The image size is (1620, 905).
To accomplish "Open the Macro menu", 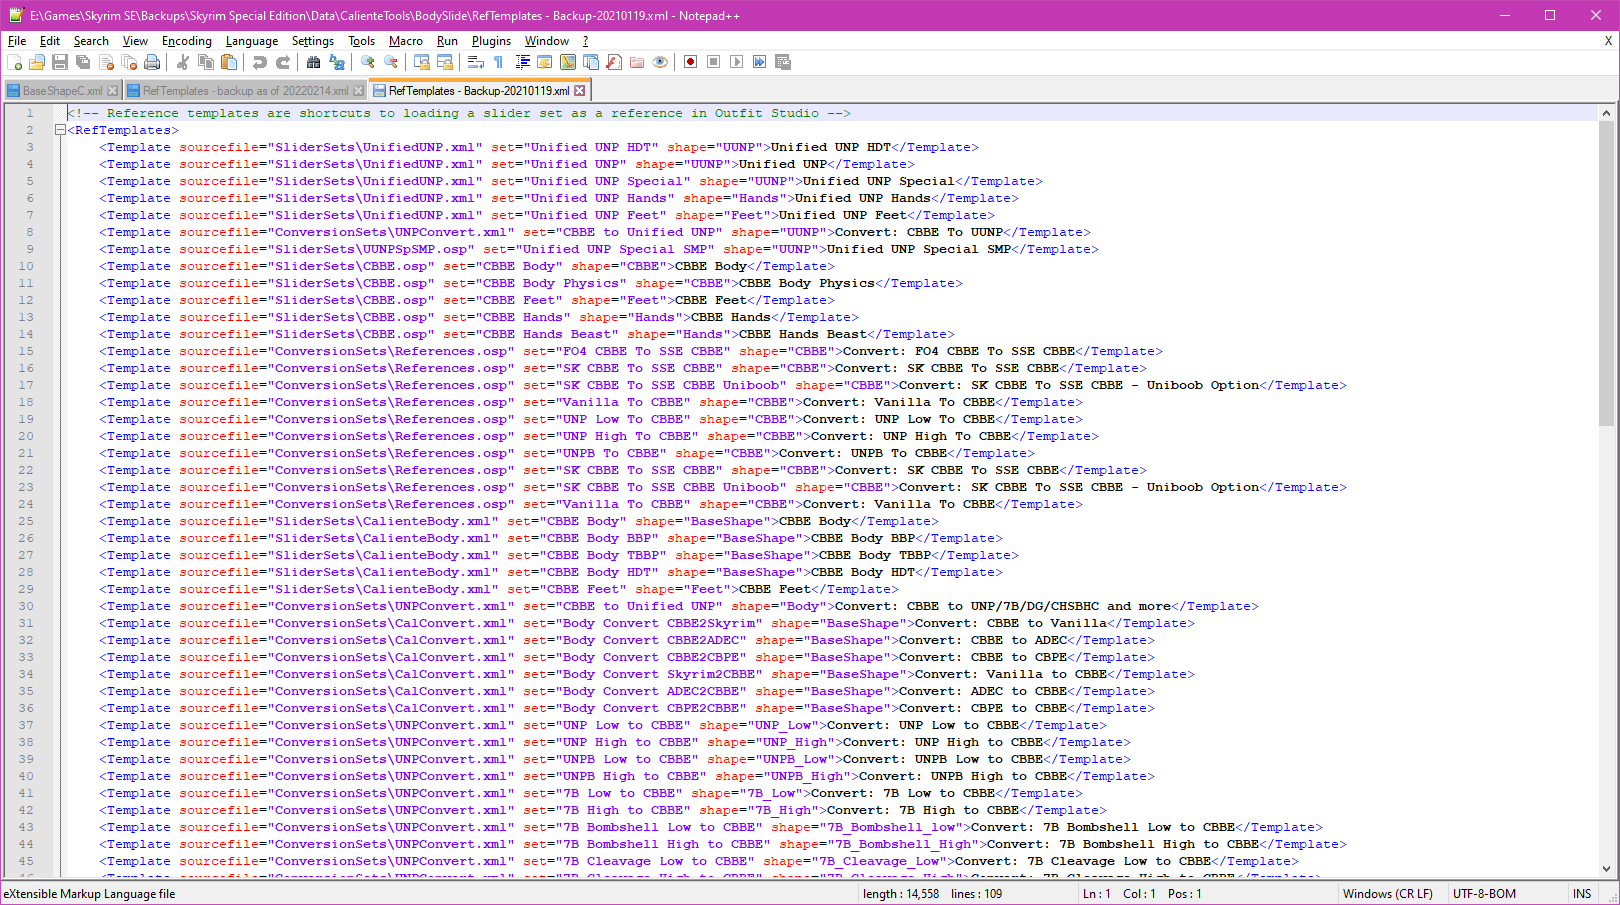I will pyautogui.click(x=406, y=41).
